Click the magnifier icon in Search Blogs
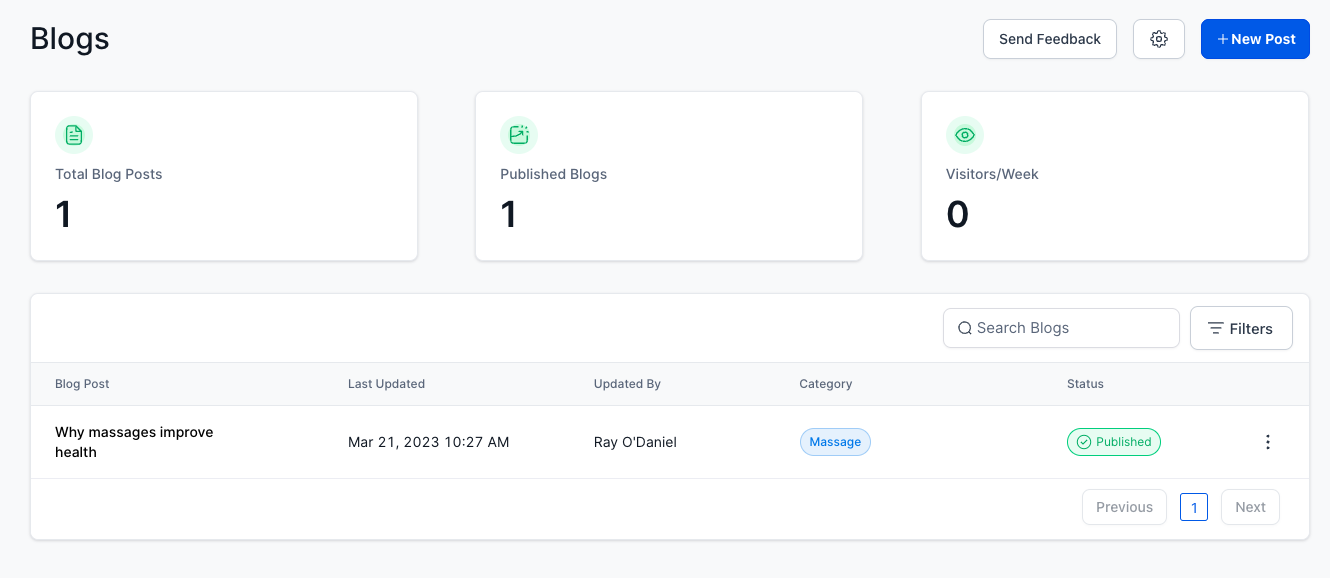 pyautogui.click(x=965, y=328)
